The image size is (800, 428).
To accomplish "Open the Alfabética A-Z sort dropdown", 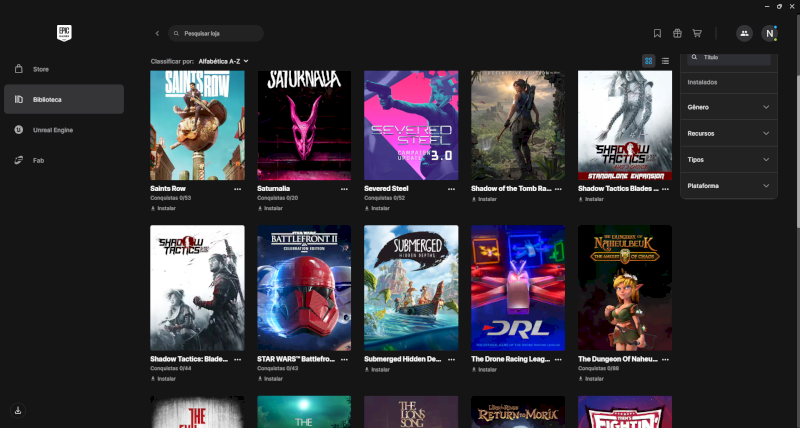I will [x=223, y=61].
